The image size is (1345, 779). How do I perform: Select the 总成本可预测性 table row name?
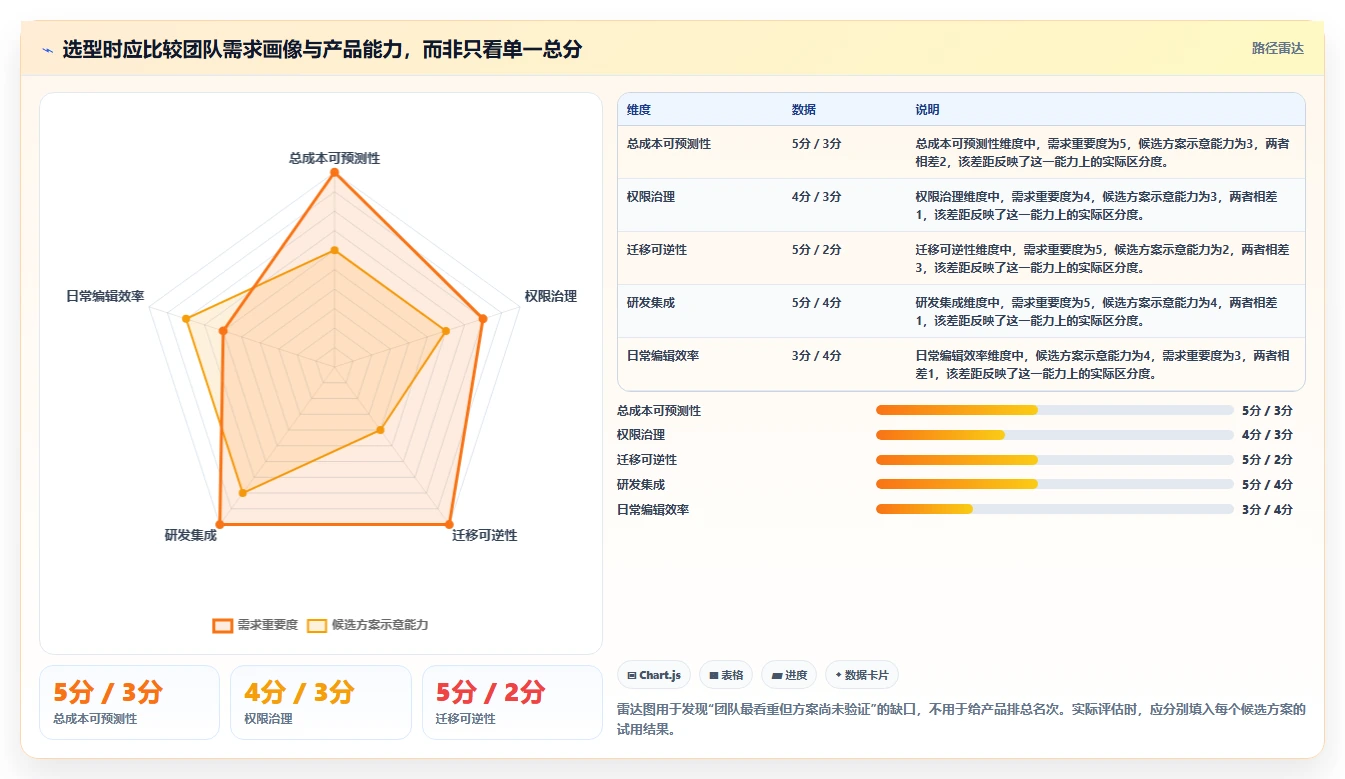pyautogui.click(x=669, y=144)
